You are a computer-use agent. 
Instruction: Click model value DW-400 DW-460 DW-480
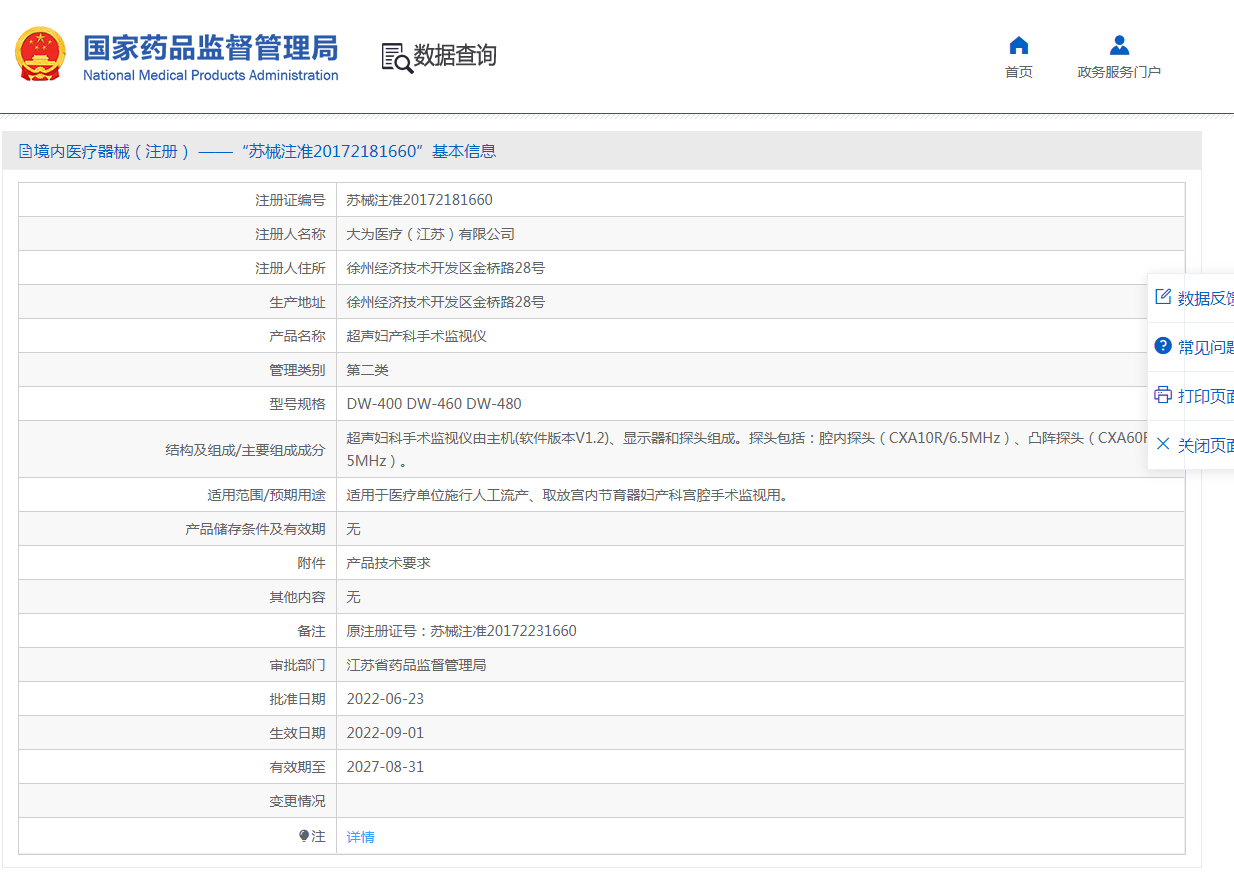click(x=434, y=404)
